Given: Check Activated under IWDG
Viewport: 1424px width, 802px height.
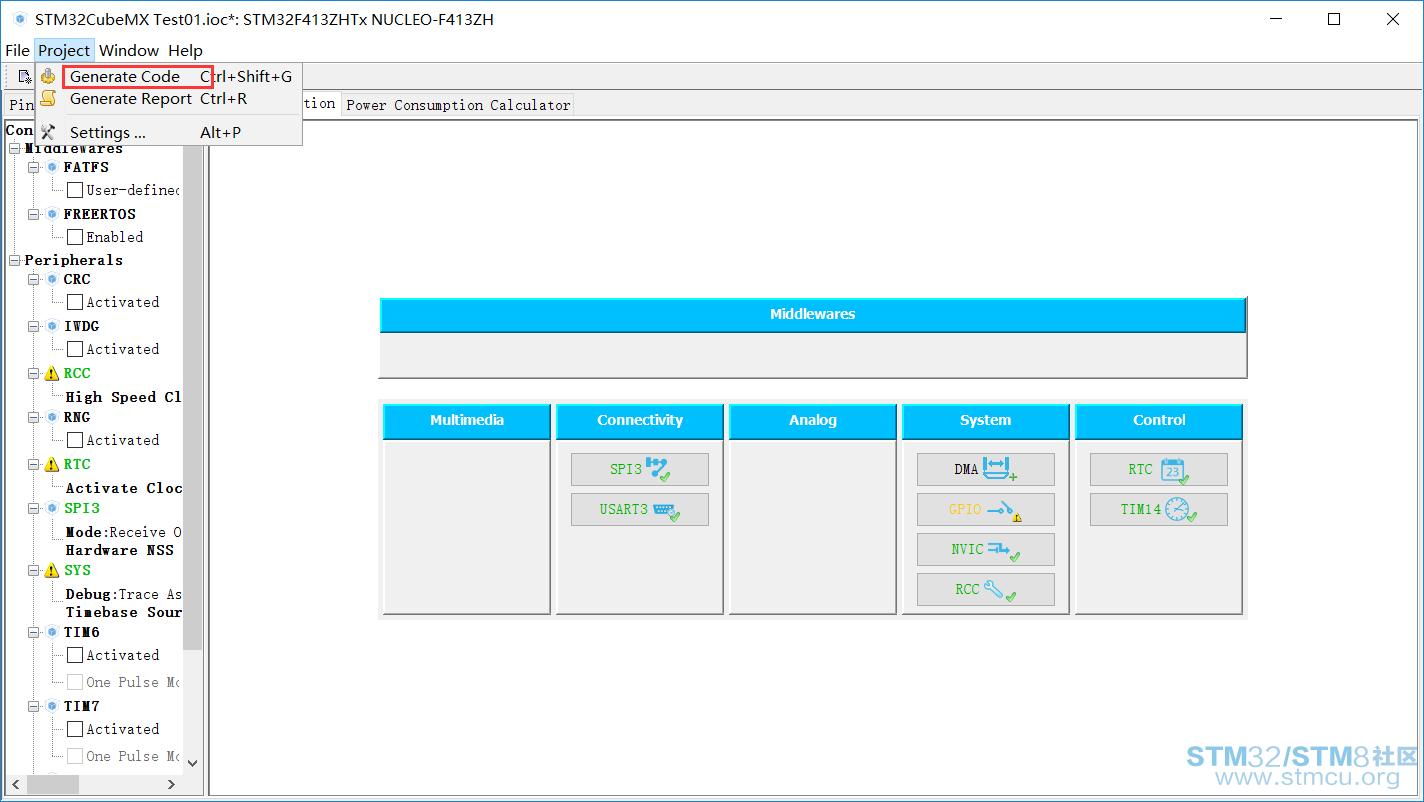Looking at the screenshot, I should [x=75, y=349].
